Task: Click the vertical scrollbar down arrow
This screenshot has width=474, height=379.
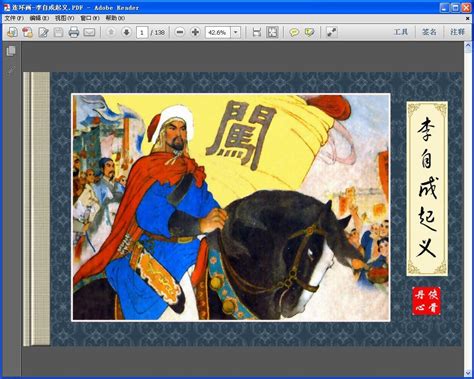Action: click(467, 372)
